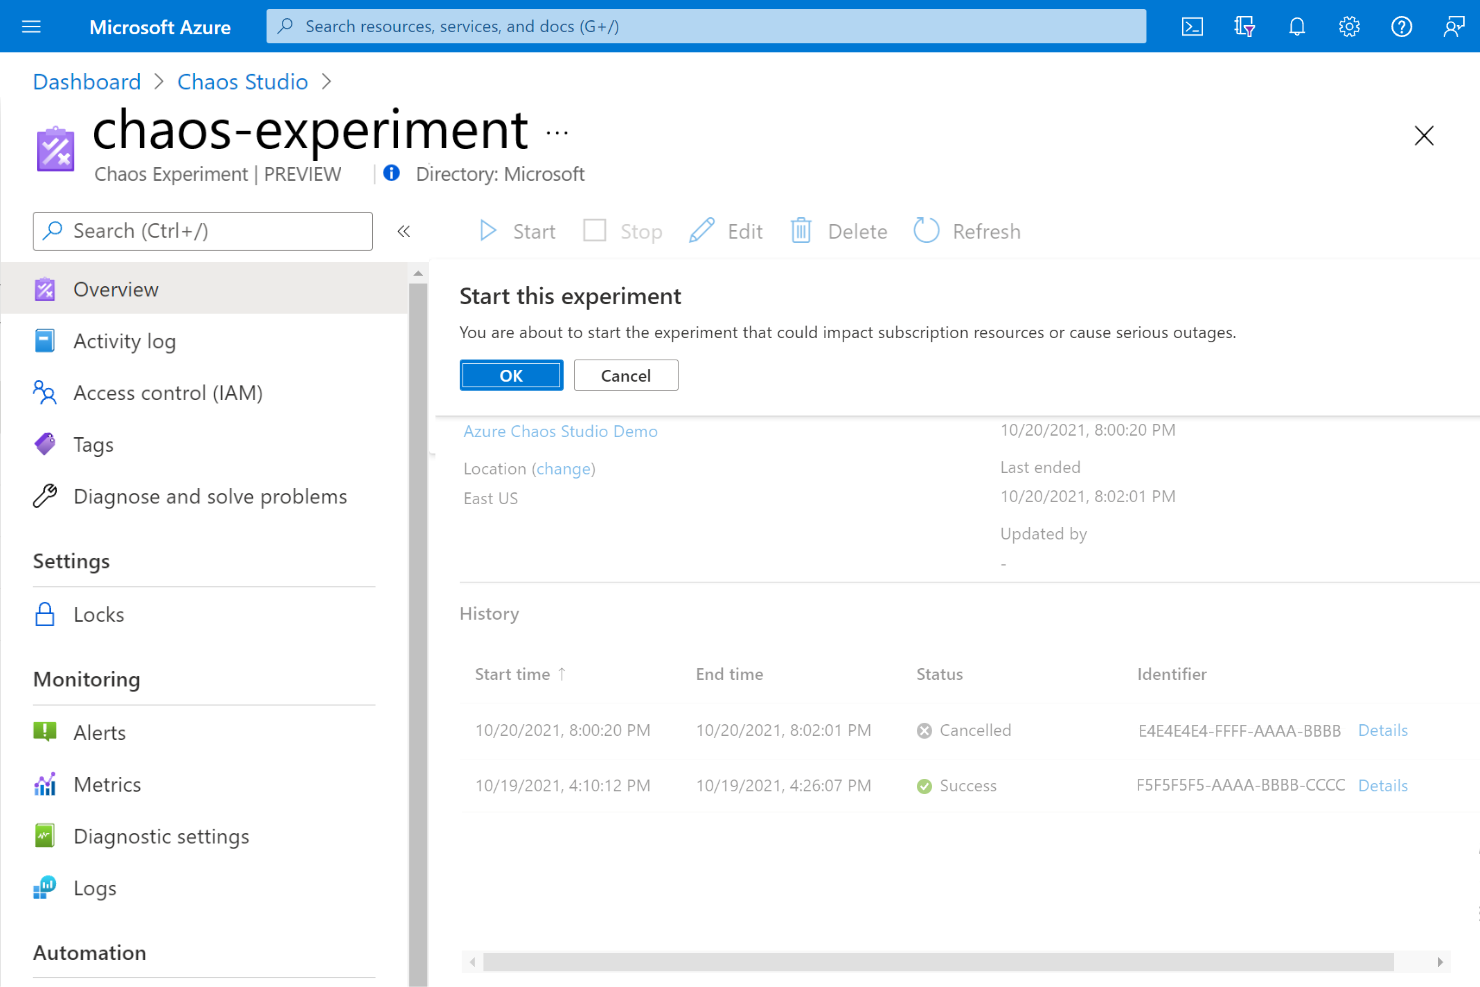Image resolution: width=1480 pixels, height=987 pixels.
Task: Sort history by Start time column
Action: pyautogui.click(x=521, y=674)
